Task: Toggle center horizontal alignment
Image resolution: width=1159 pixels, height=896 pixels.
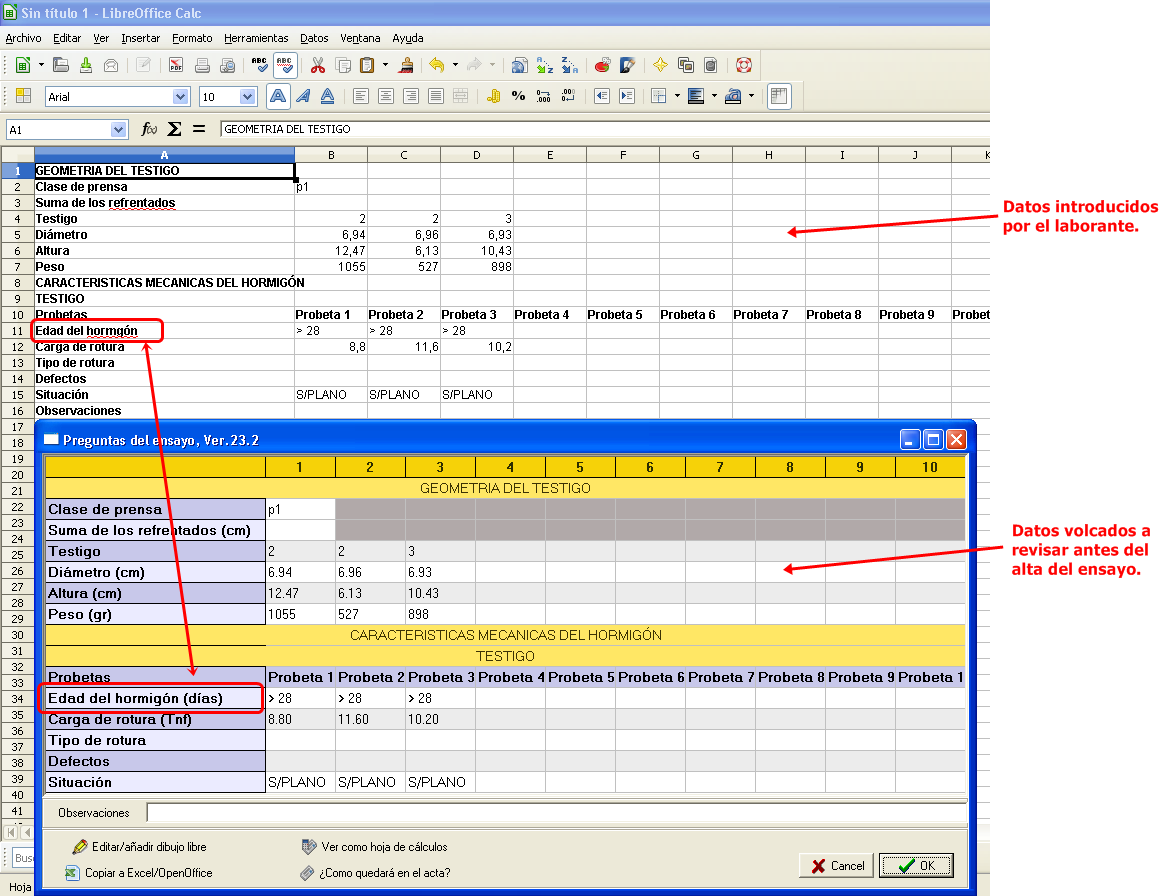Action: pos(385,97)
